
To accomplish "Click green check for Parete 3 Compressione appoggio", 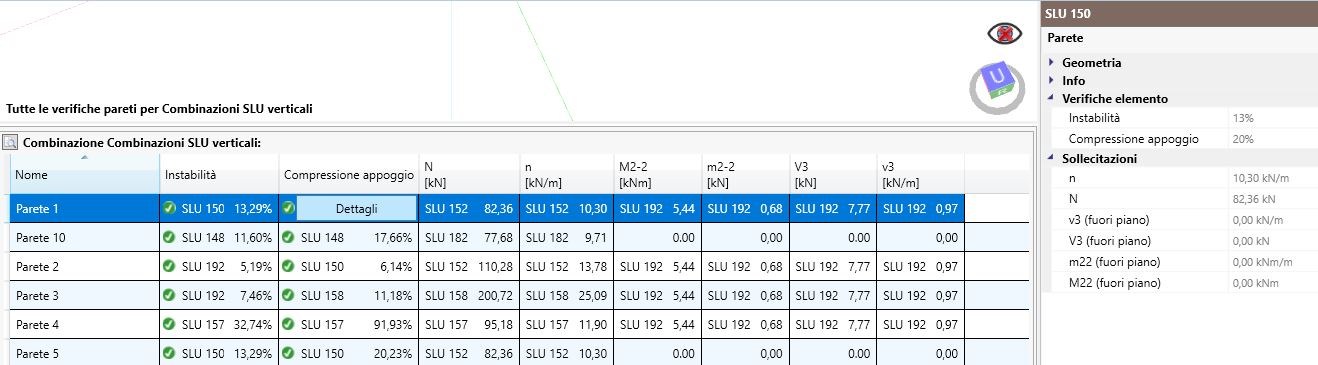I will [x=288, y=295].
